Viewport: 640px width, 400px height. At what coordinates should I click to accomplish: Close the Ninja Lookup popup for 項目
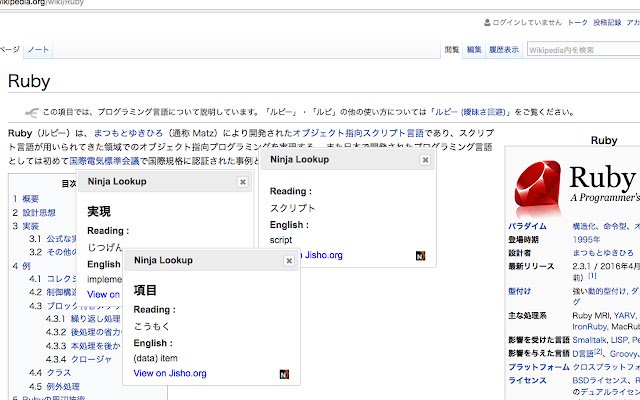pos(289,261)
